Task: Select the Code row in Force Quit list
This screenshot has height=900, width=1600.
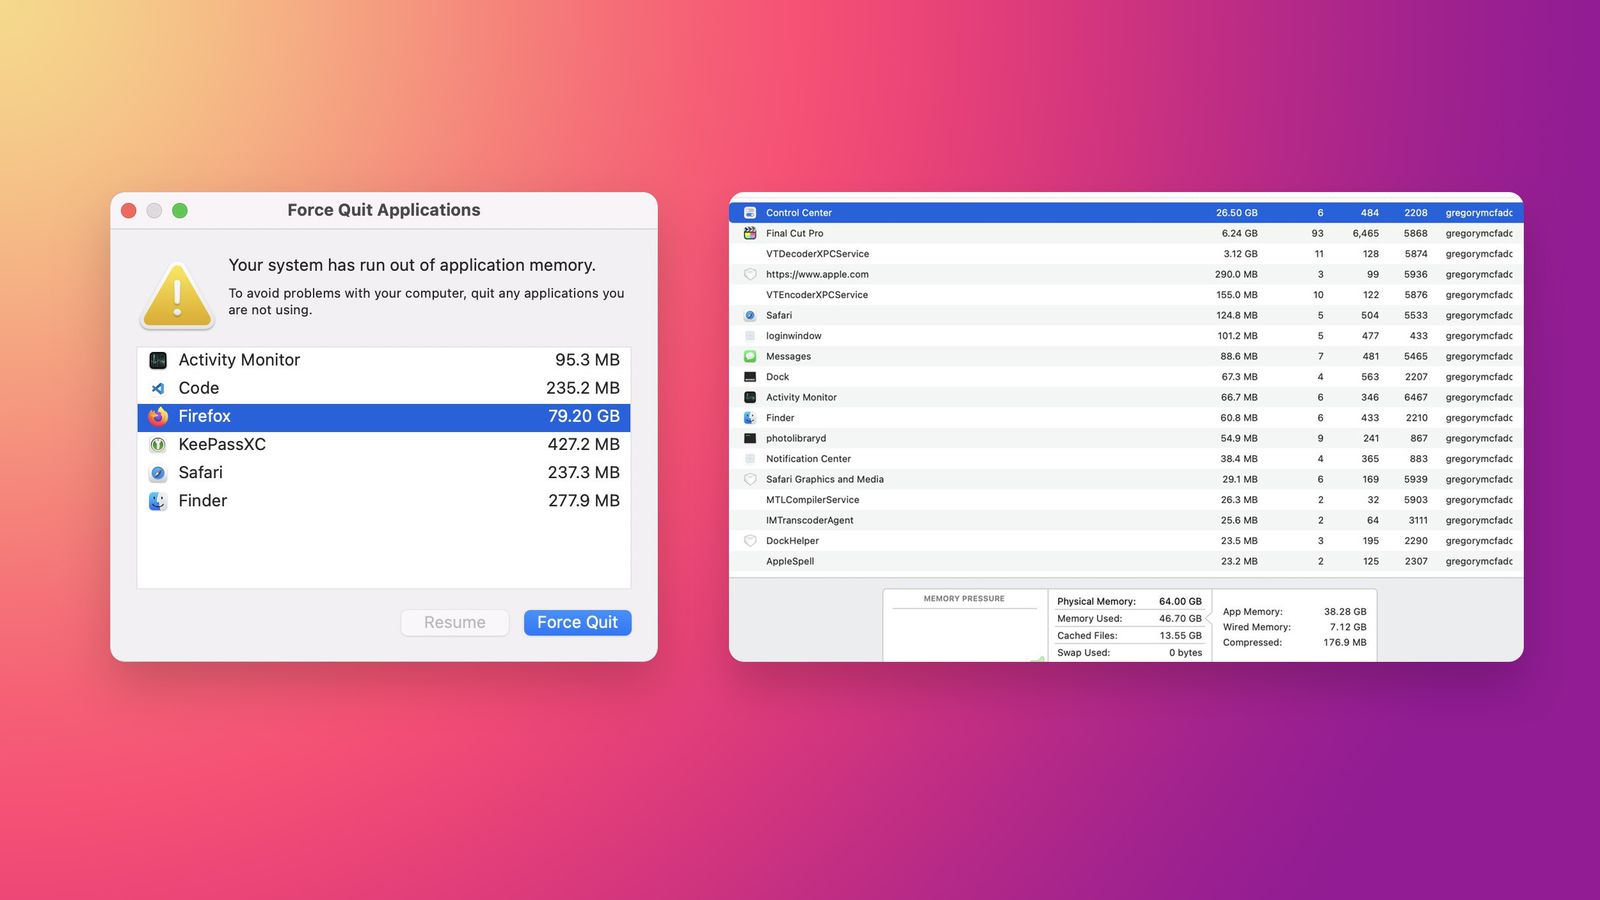Action: [x=384, y=388]
